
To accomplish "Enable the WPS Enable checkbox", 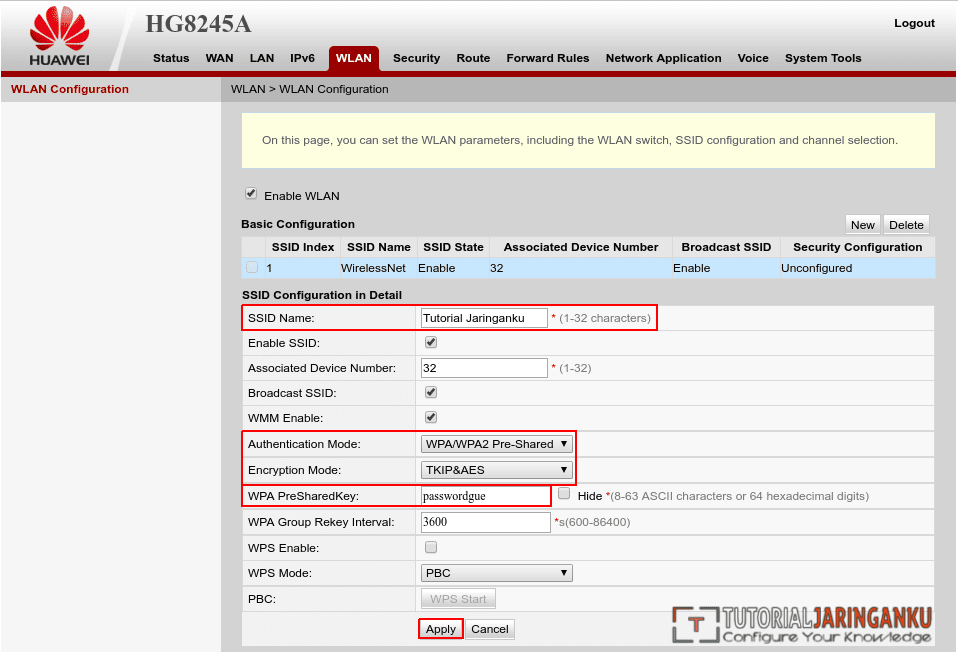I will [430, 547].
